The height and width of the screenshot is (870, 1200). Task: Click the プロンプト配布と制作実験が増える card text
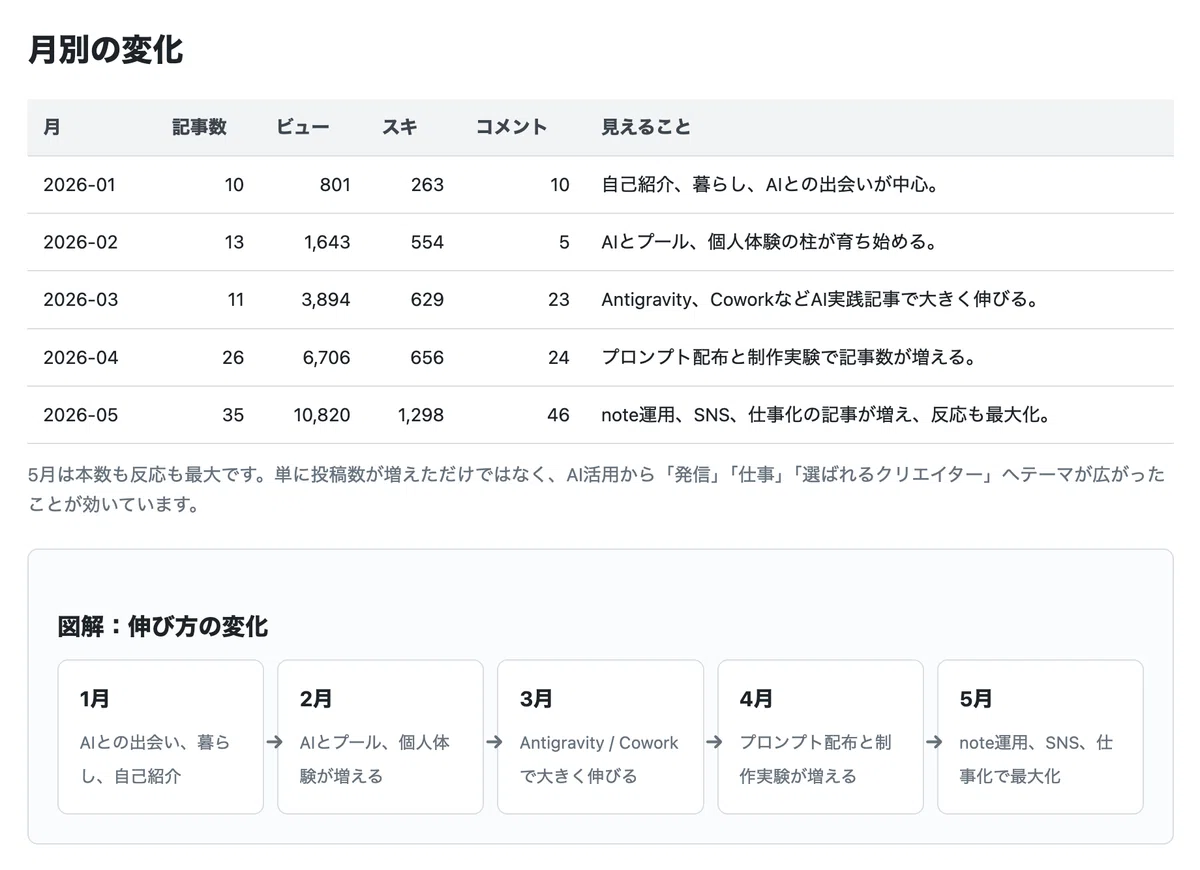coord(816,759)
